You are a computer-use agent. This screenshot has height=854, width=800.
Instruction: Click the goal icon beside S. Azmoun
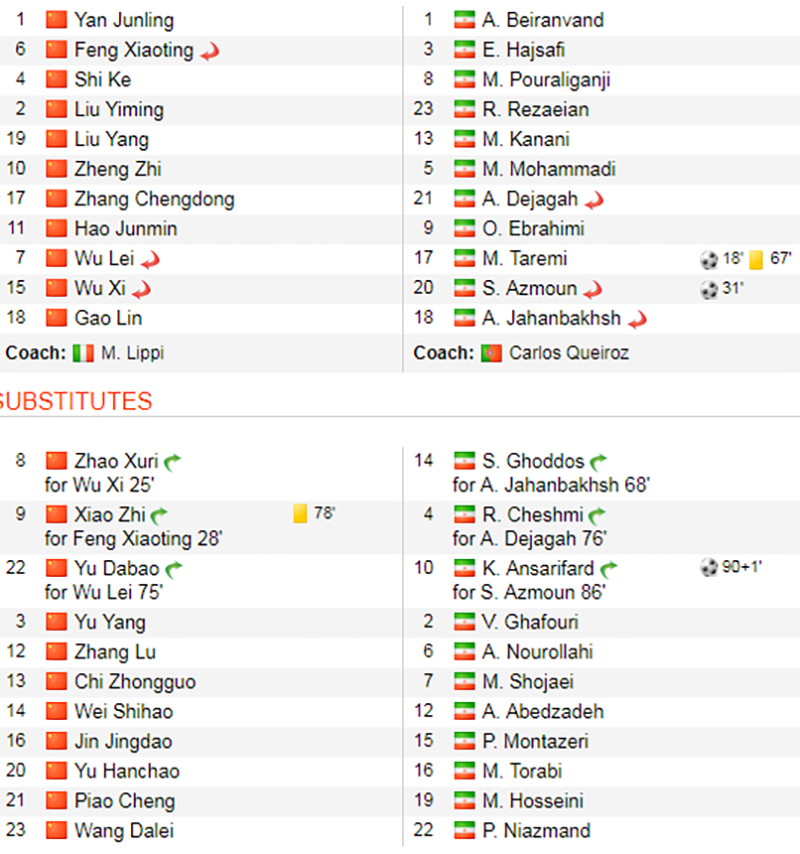[x=708, y=290]
